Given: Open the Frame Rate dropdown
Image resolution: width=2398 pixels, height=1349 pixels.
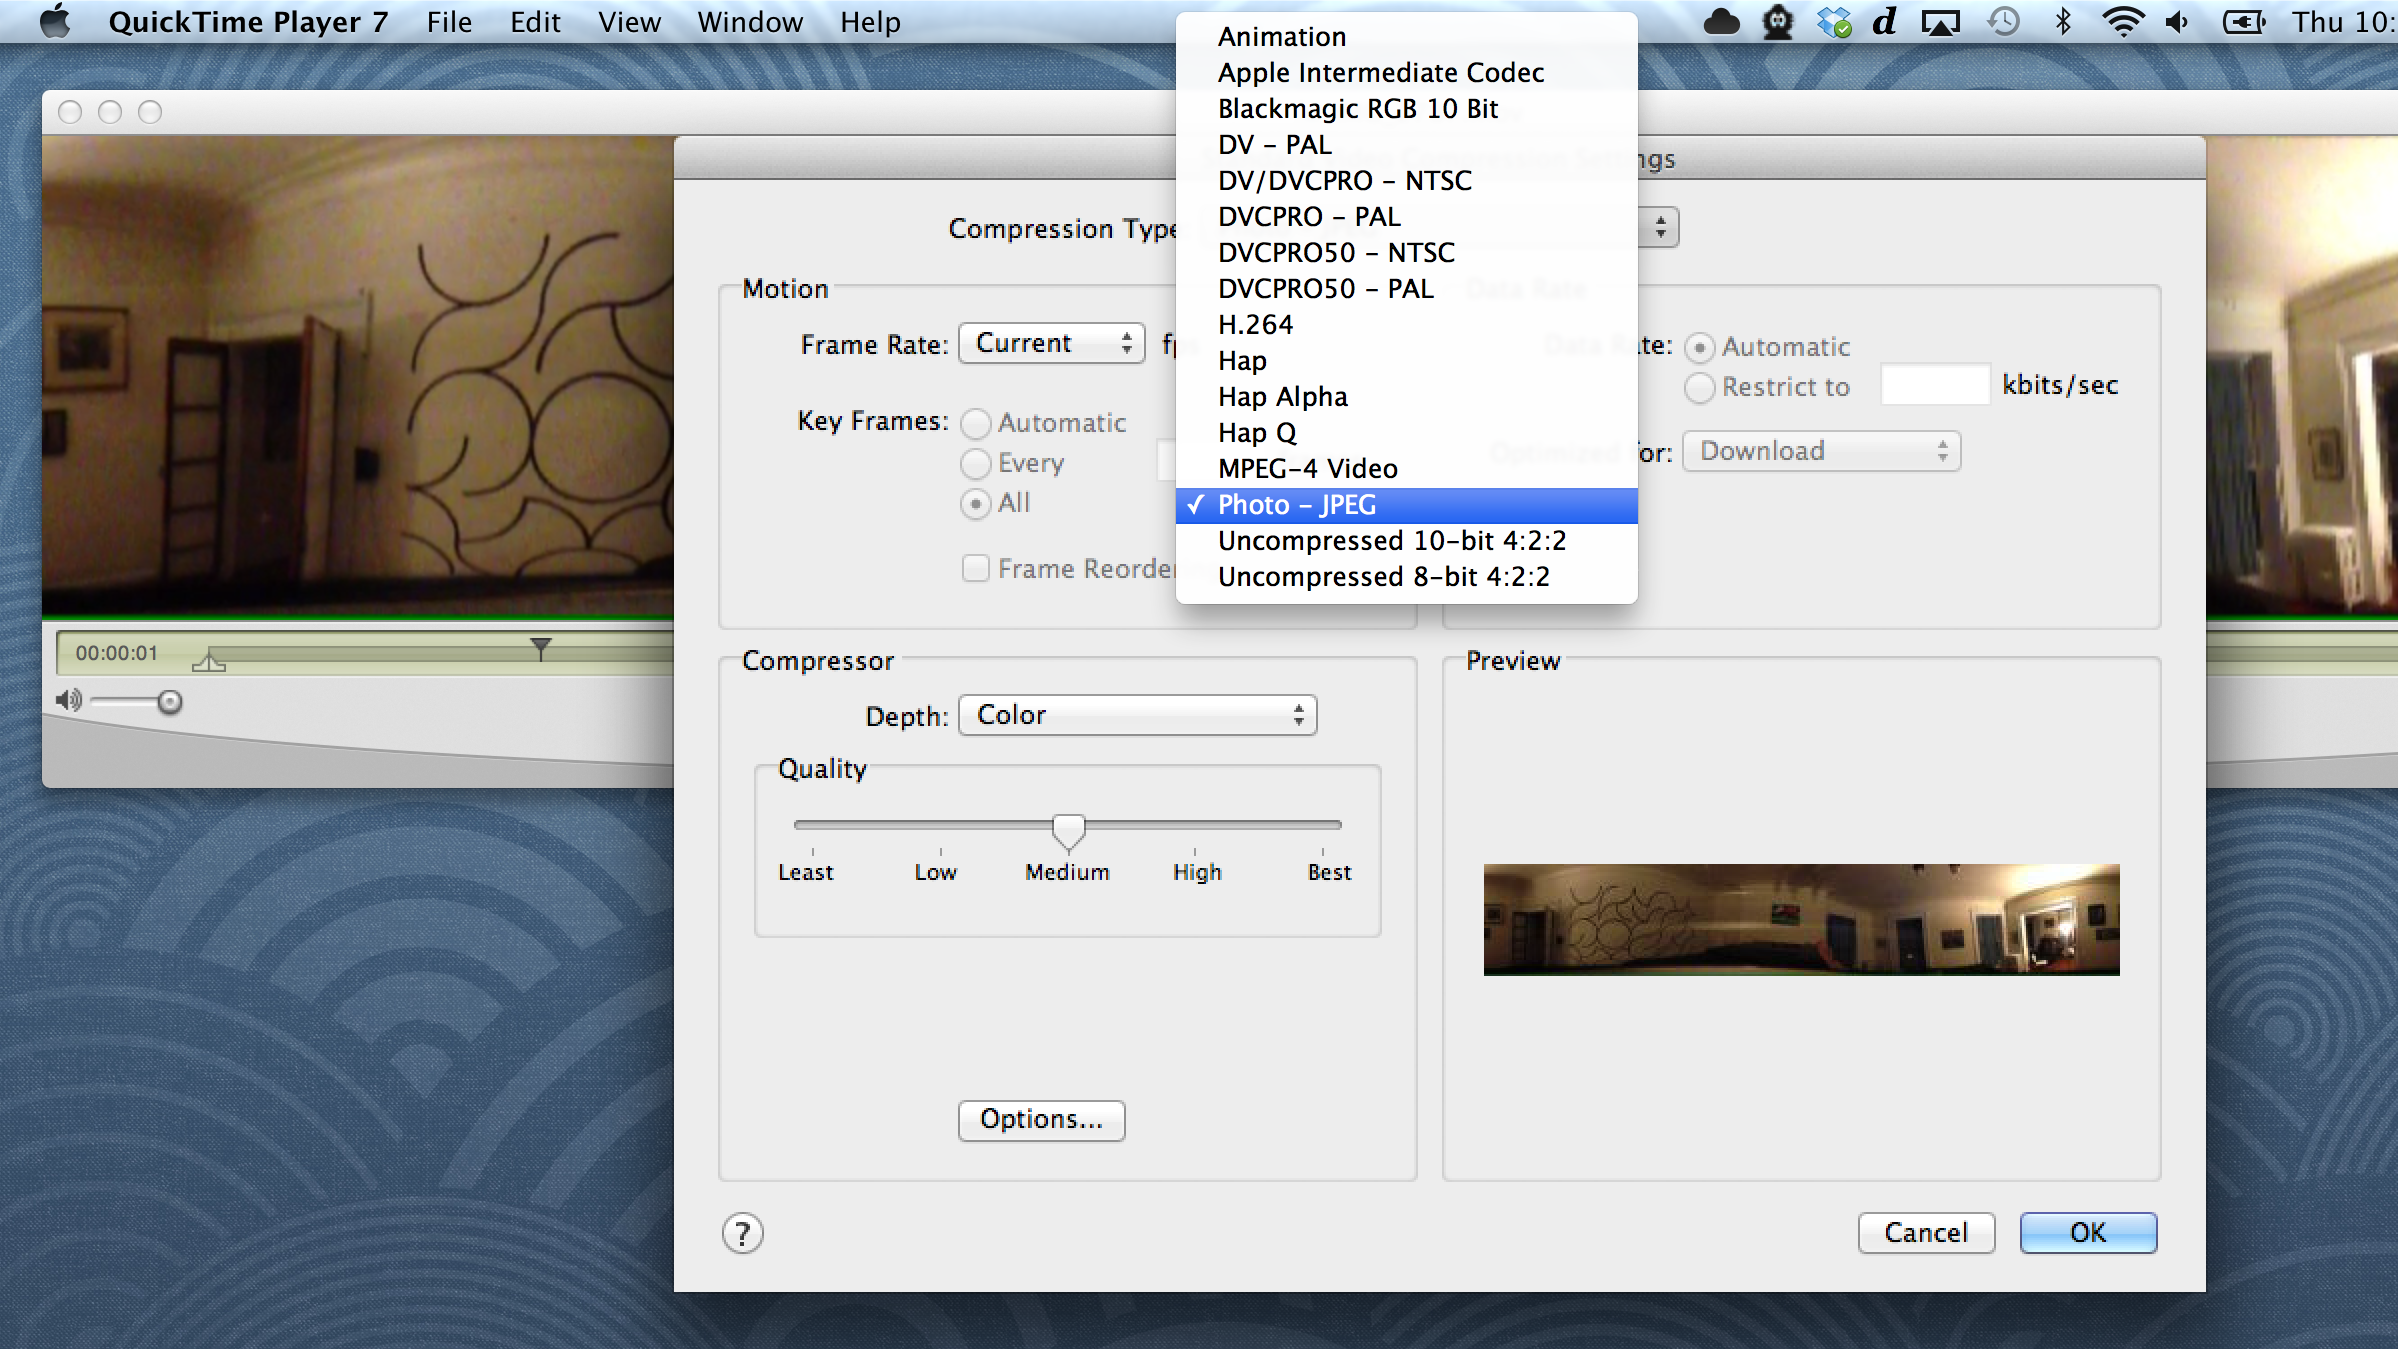Looking at the screenshot, I should click(1051, 343).
